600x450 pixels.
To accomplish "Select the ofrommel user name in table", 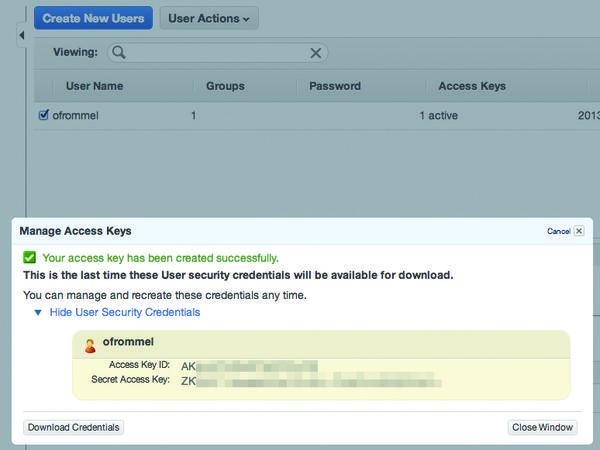I will [x=75, y=116].
